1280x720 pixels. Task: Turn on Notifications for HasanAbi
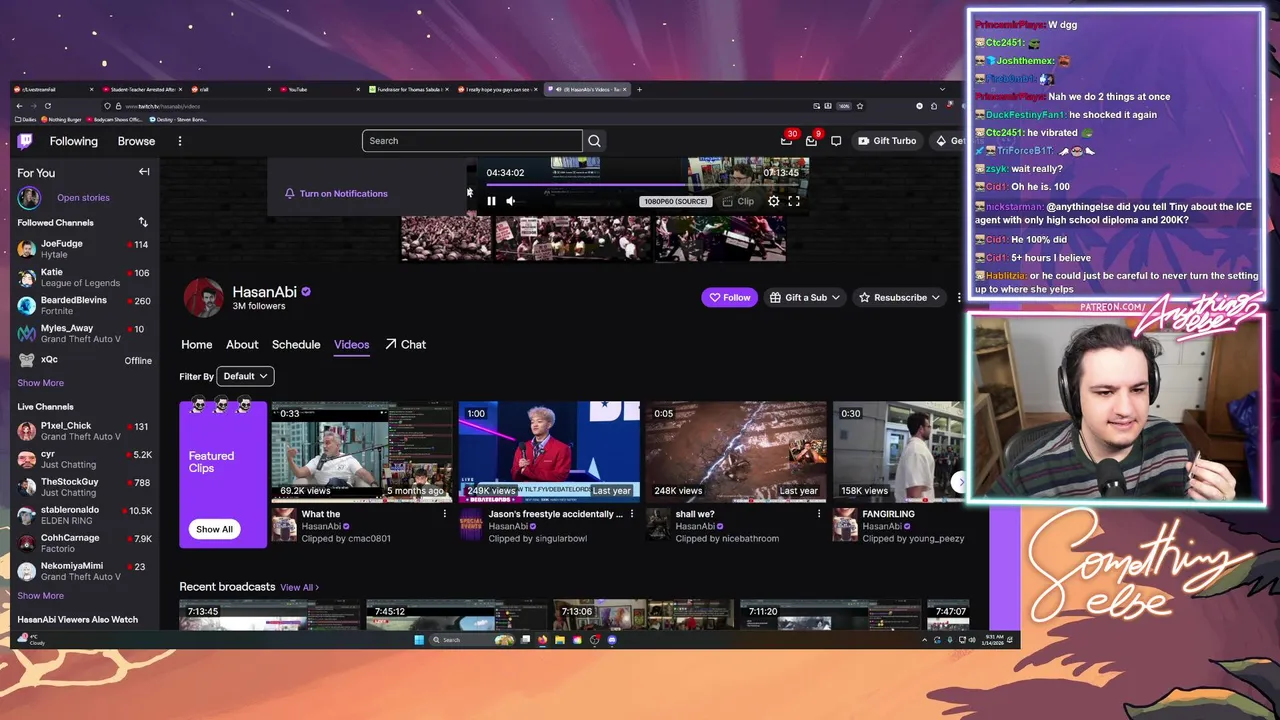[x=337, y=194]
